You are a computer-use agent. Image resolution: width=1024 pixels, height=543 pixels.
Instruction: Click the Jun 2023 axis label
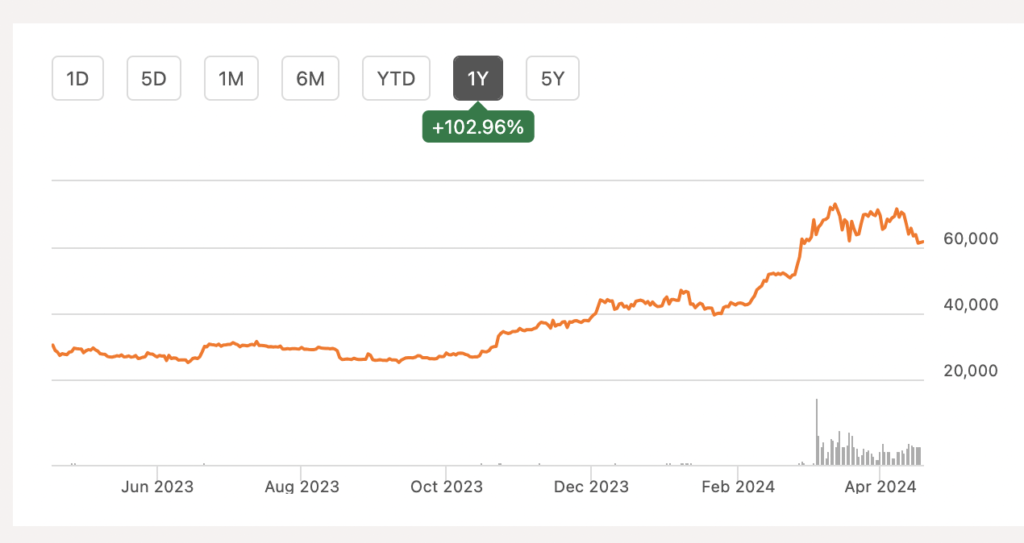(157, 487)
